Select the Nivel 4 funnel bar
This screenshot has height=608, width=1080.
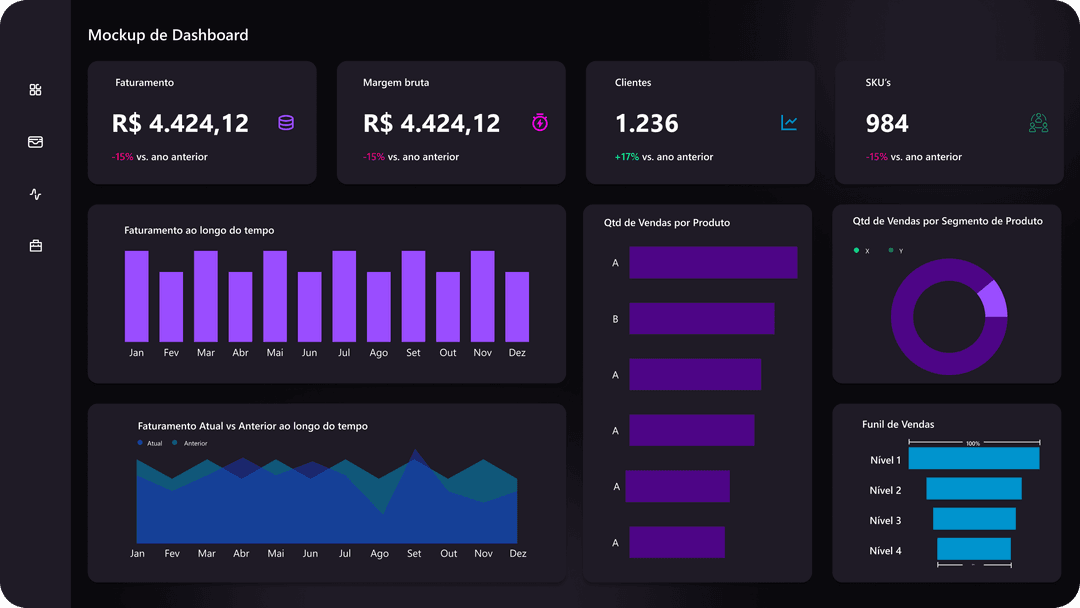973,549
